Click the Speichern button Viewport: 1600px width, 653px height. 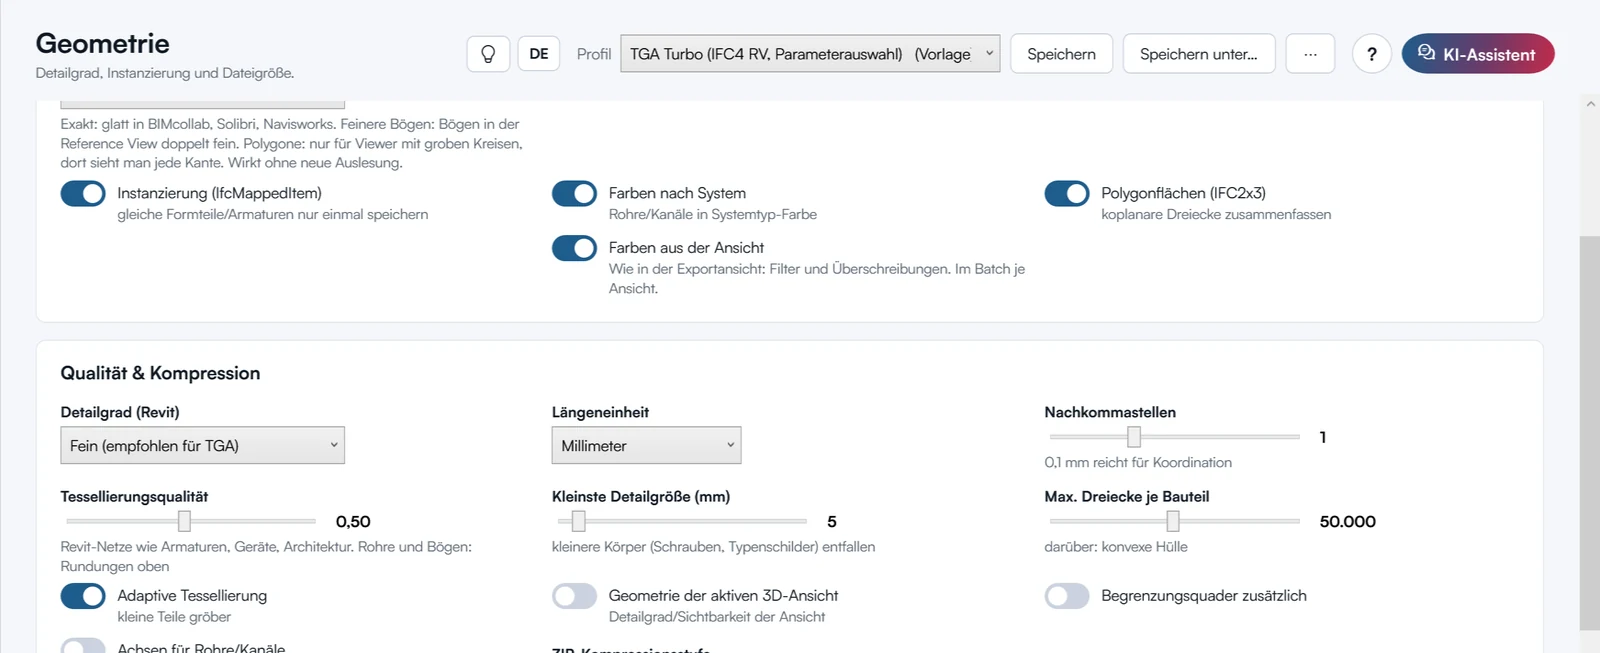click(1061, 54)
